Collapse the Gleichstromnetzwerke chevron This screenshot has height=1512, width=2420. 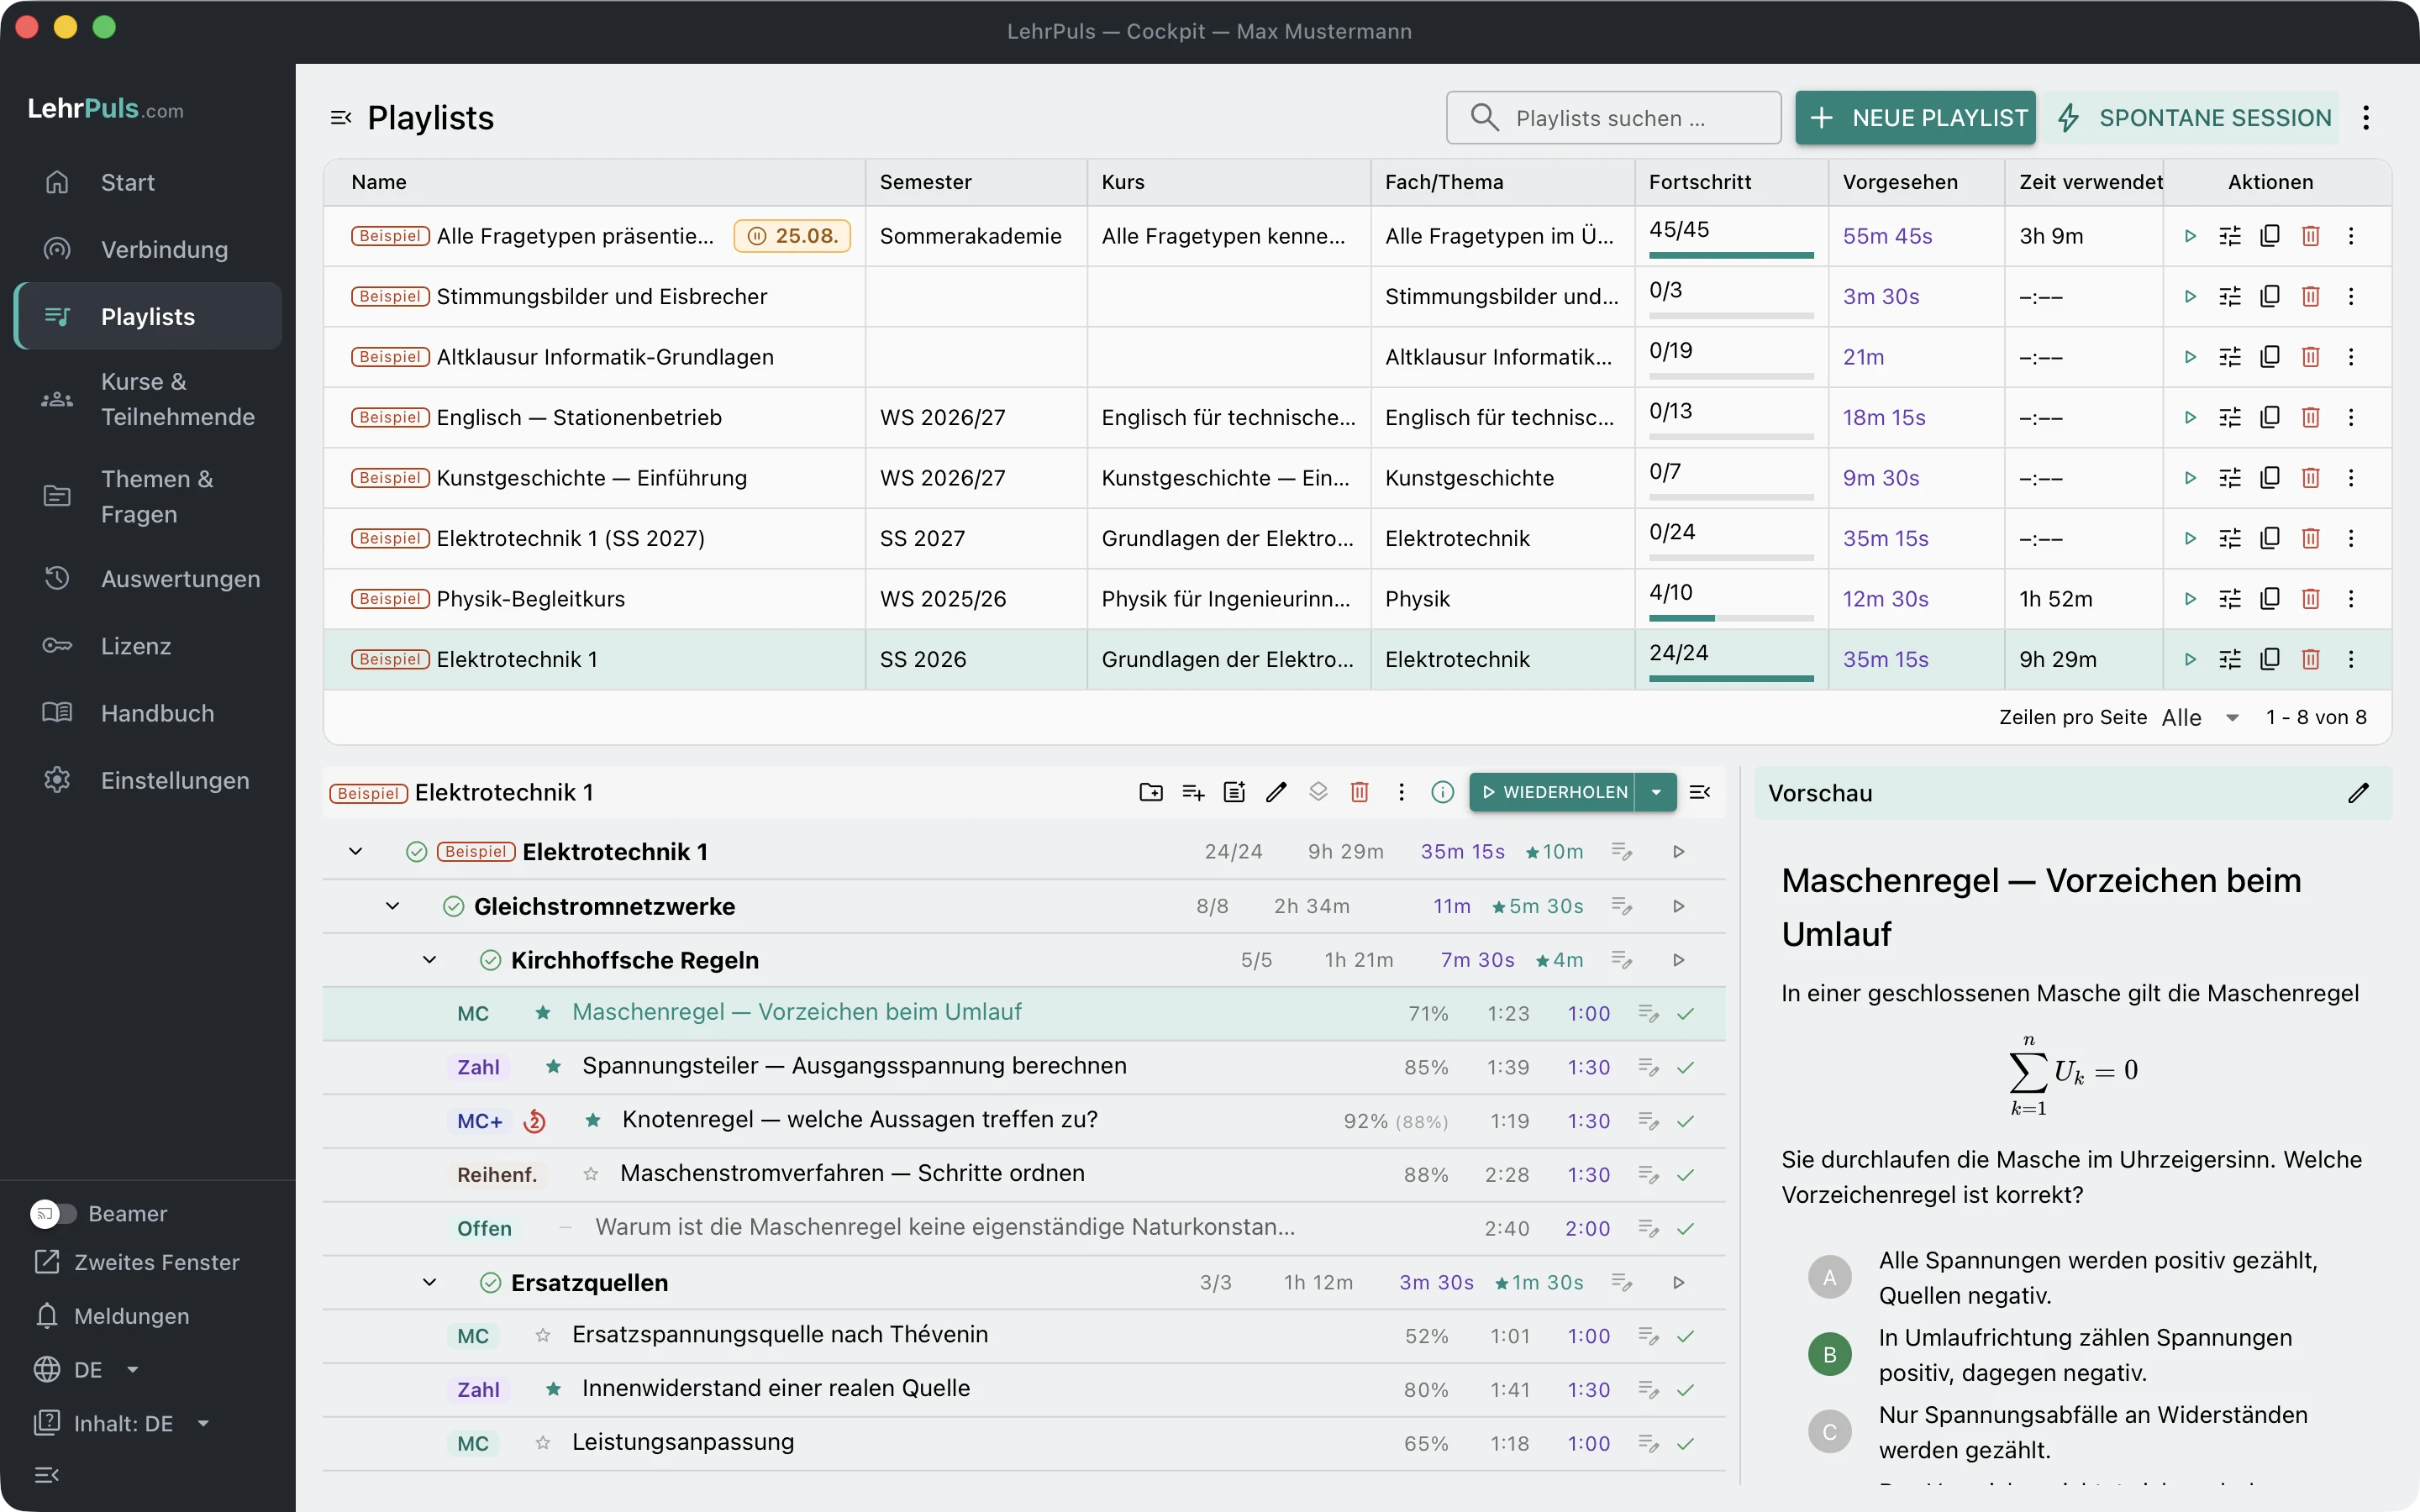pyautogui.click(x=392, y=906)
